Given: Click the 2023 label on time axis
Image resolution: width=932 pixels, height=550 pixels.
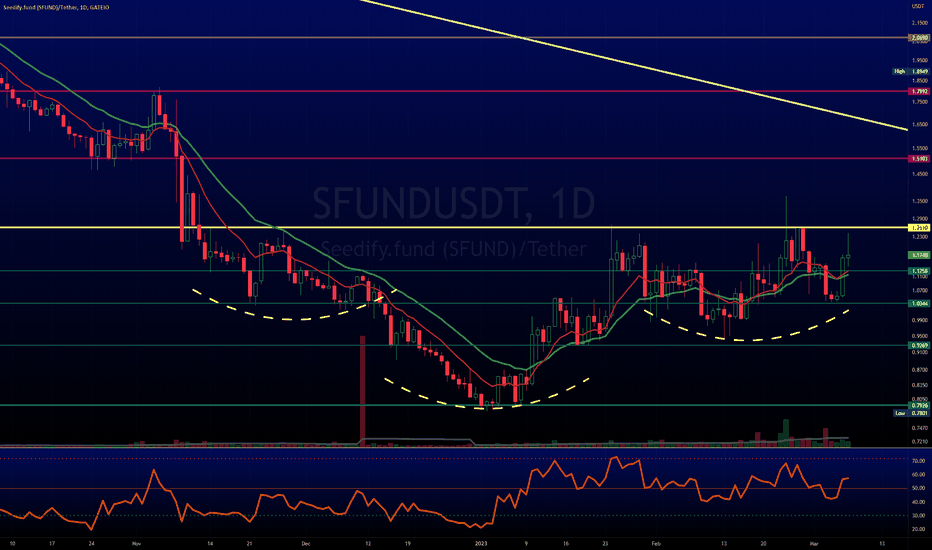Looking at the screenshot, I should (x=481, y=543).
